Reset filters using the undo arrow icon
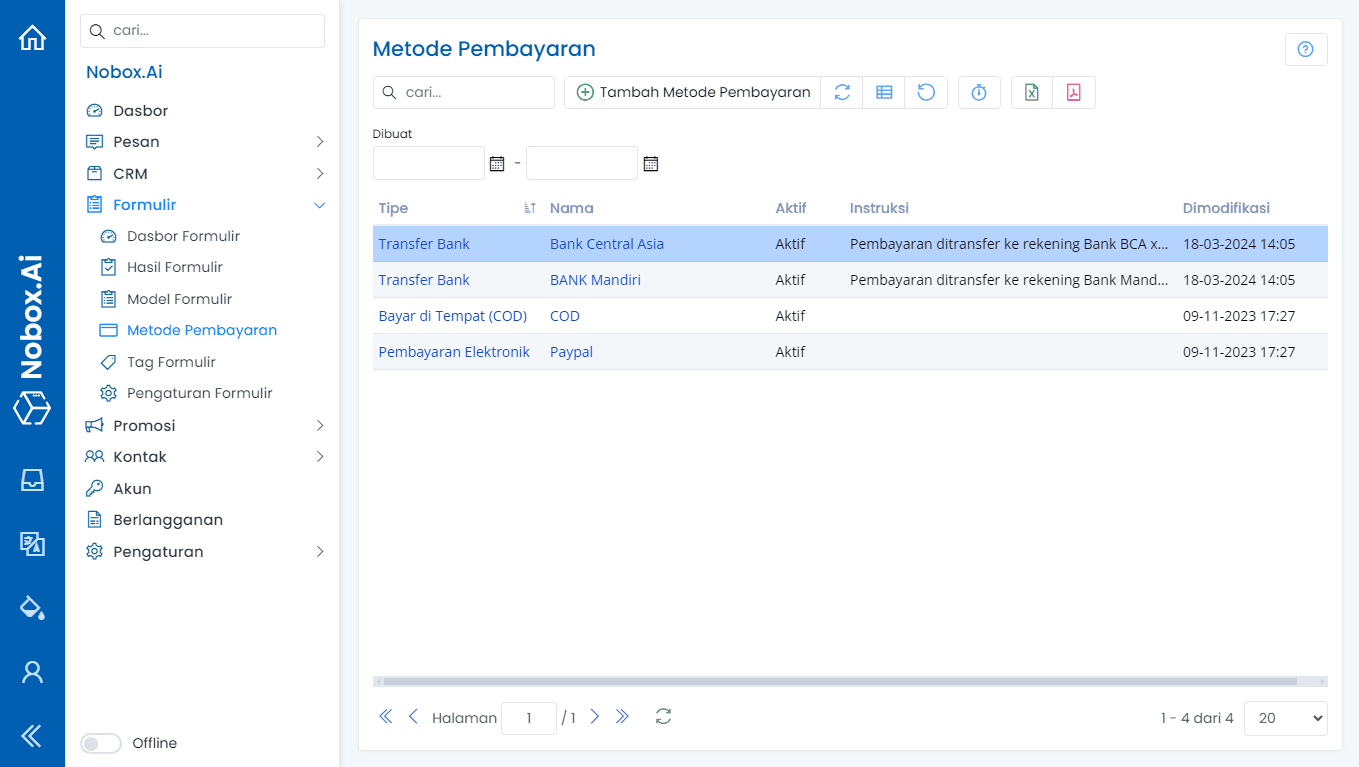 click(x=926, y=91)
